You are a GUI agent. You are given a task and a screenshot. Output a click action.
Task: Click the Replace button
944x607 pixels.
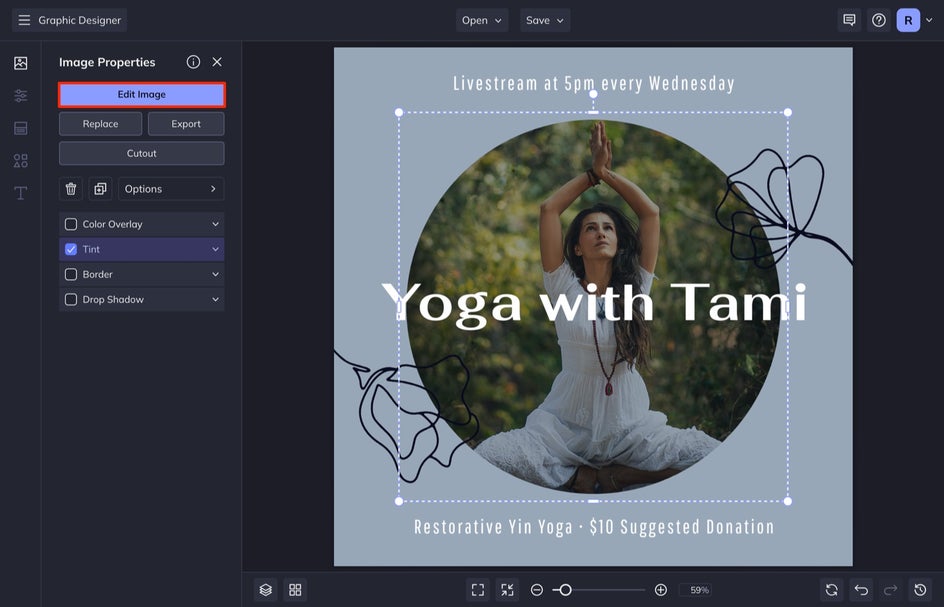pyautogui.click(x=101, y=124)
